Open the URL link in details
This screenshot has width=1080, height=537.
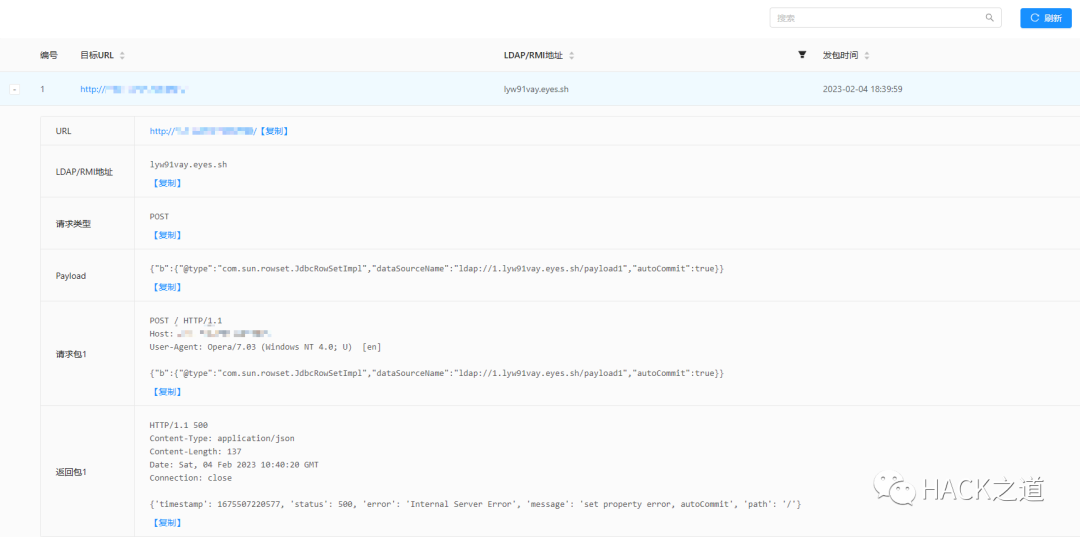coord(204,131)
